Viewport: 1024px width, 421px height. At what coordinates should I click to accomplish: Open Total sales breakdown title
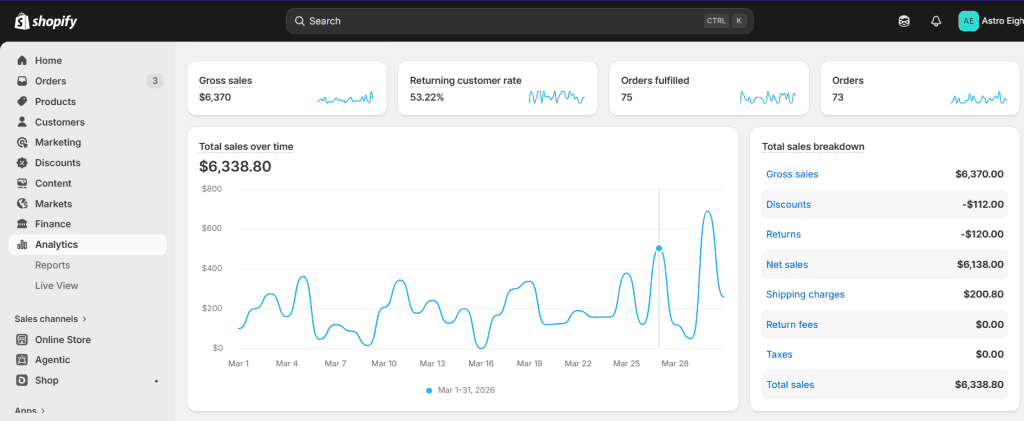[813, 146]
